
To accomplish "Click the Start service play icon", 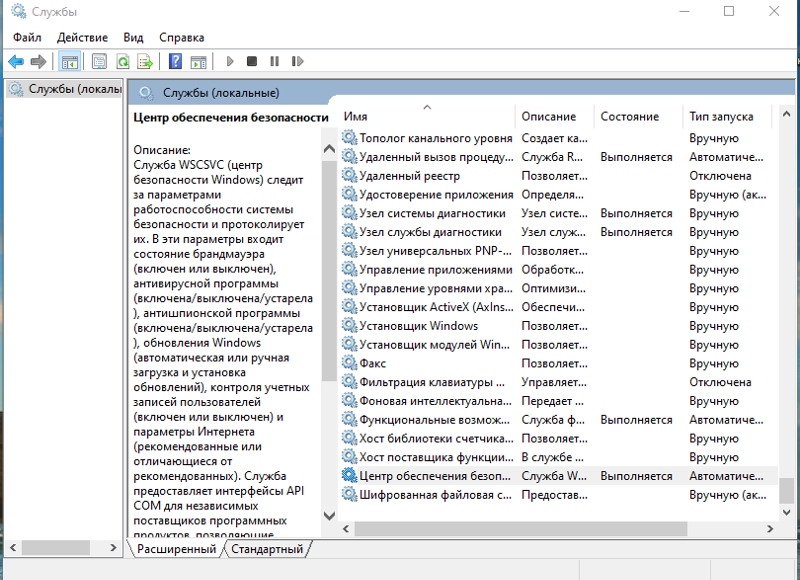I will (x=230, y=62).
